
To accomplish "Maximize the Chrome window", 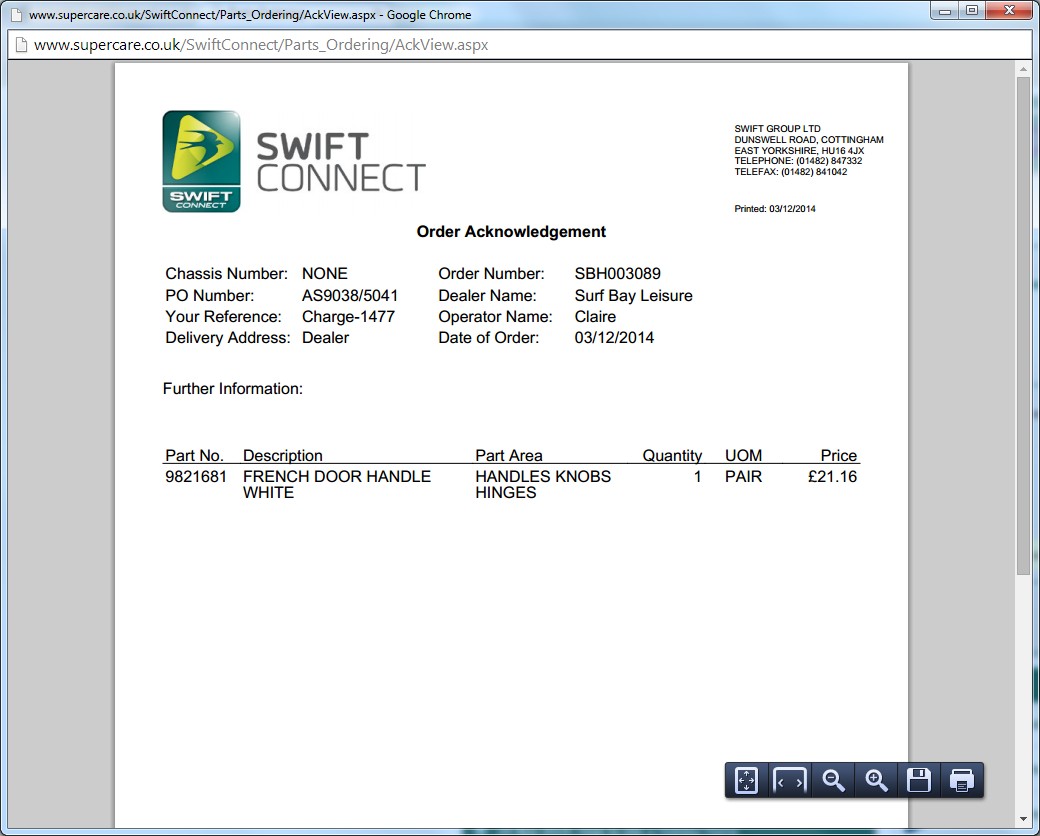I will tap(972, 11).
